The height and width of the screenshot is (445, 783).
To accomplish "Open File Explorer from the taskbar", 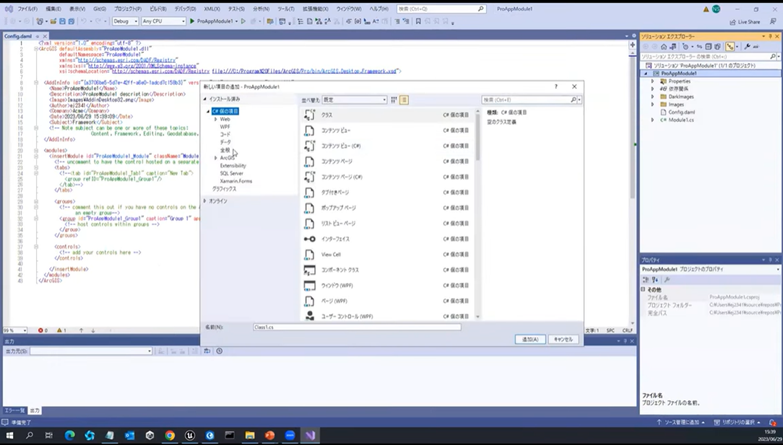I will click(x=250, y=436).
